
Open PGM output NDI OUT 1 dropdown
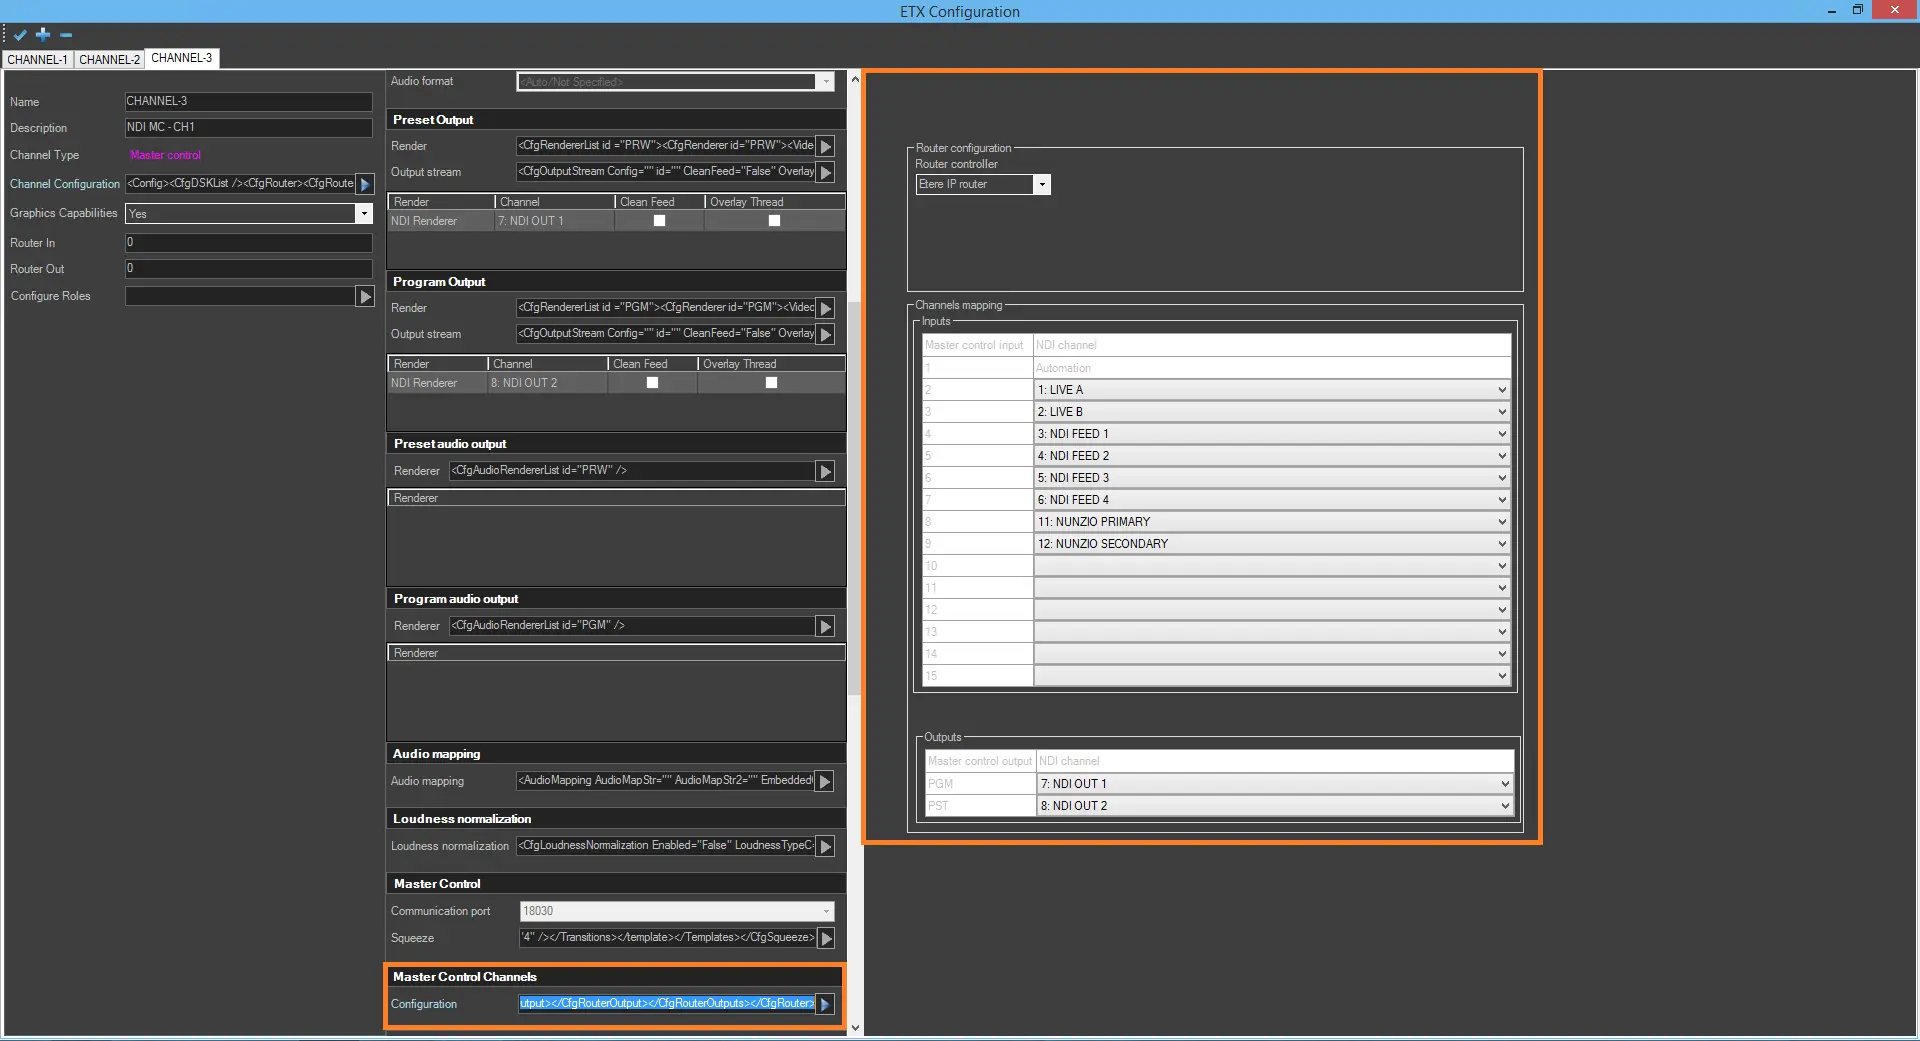click(1504, 784)
